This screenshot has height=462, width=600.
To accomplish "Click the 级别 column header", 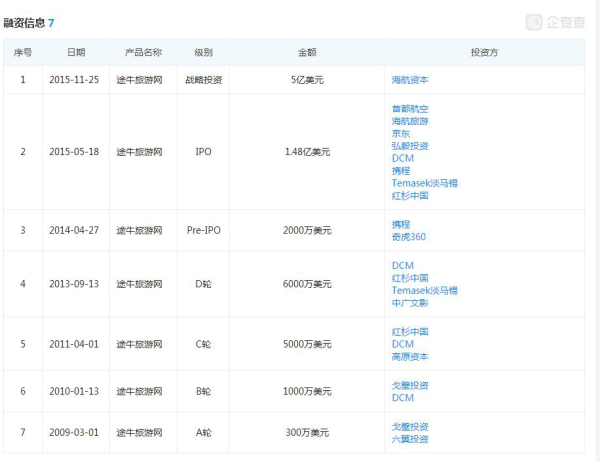I will point(203,52).
